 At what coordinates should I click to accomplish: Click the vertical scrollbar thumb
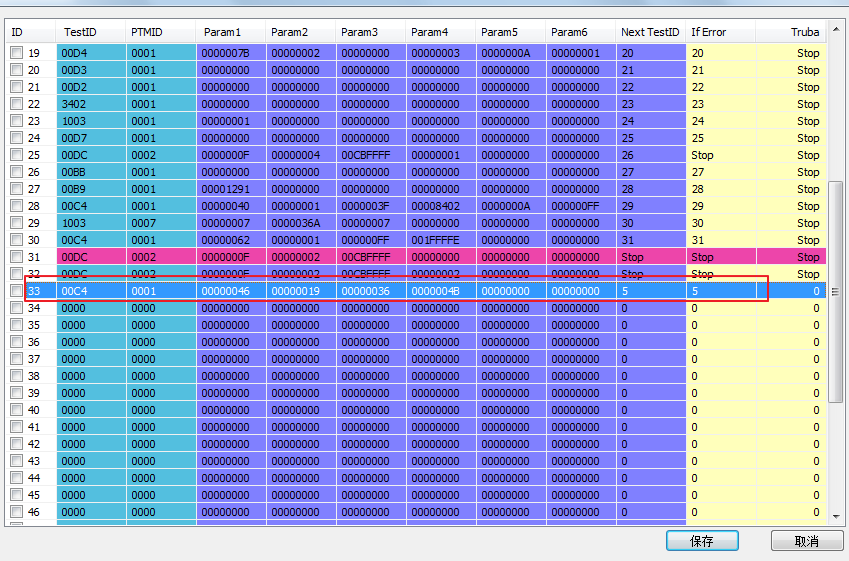point(836,292)
